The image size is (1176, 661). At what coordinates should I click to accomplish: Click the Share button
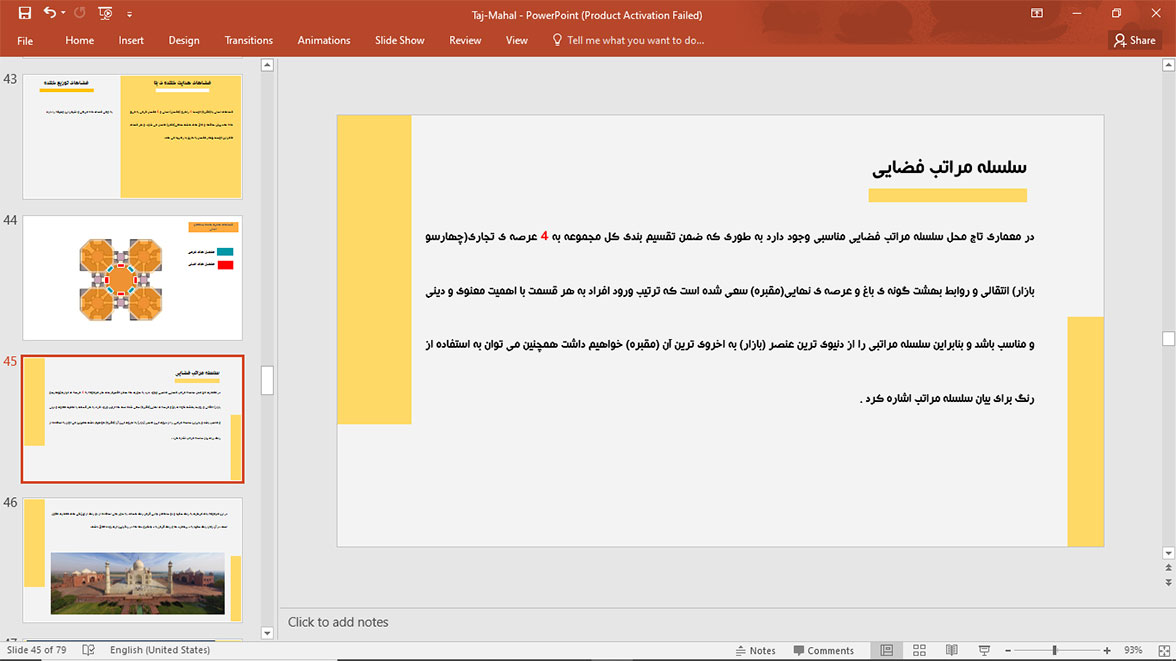tap(1133, 40)
